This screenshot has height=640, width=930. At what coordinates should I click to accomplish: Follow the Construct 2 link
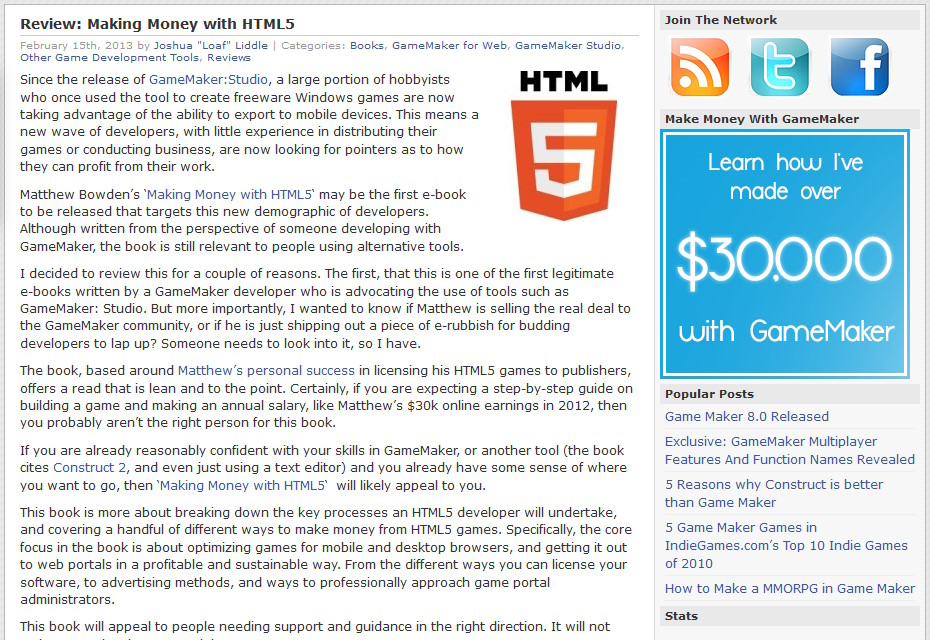[90, 467]
